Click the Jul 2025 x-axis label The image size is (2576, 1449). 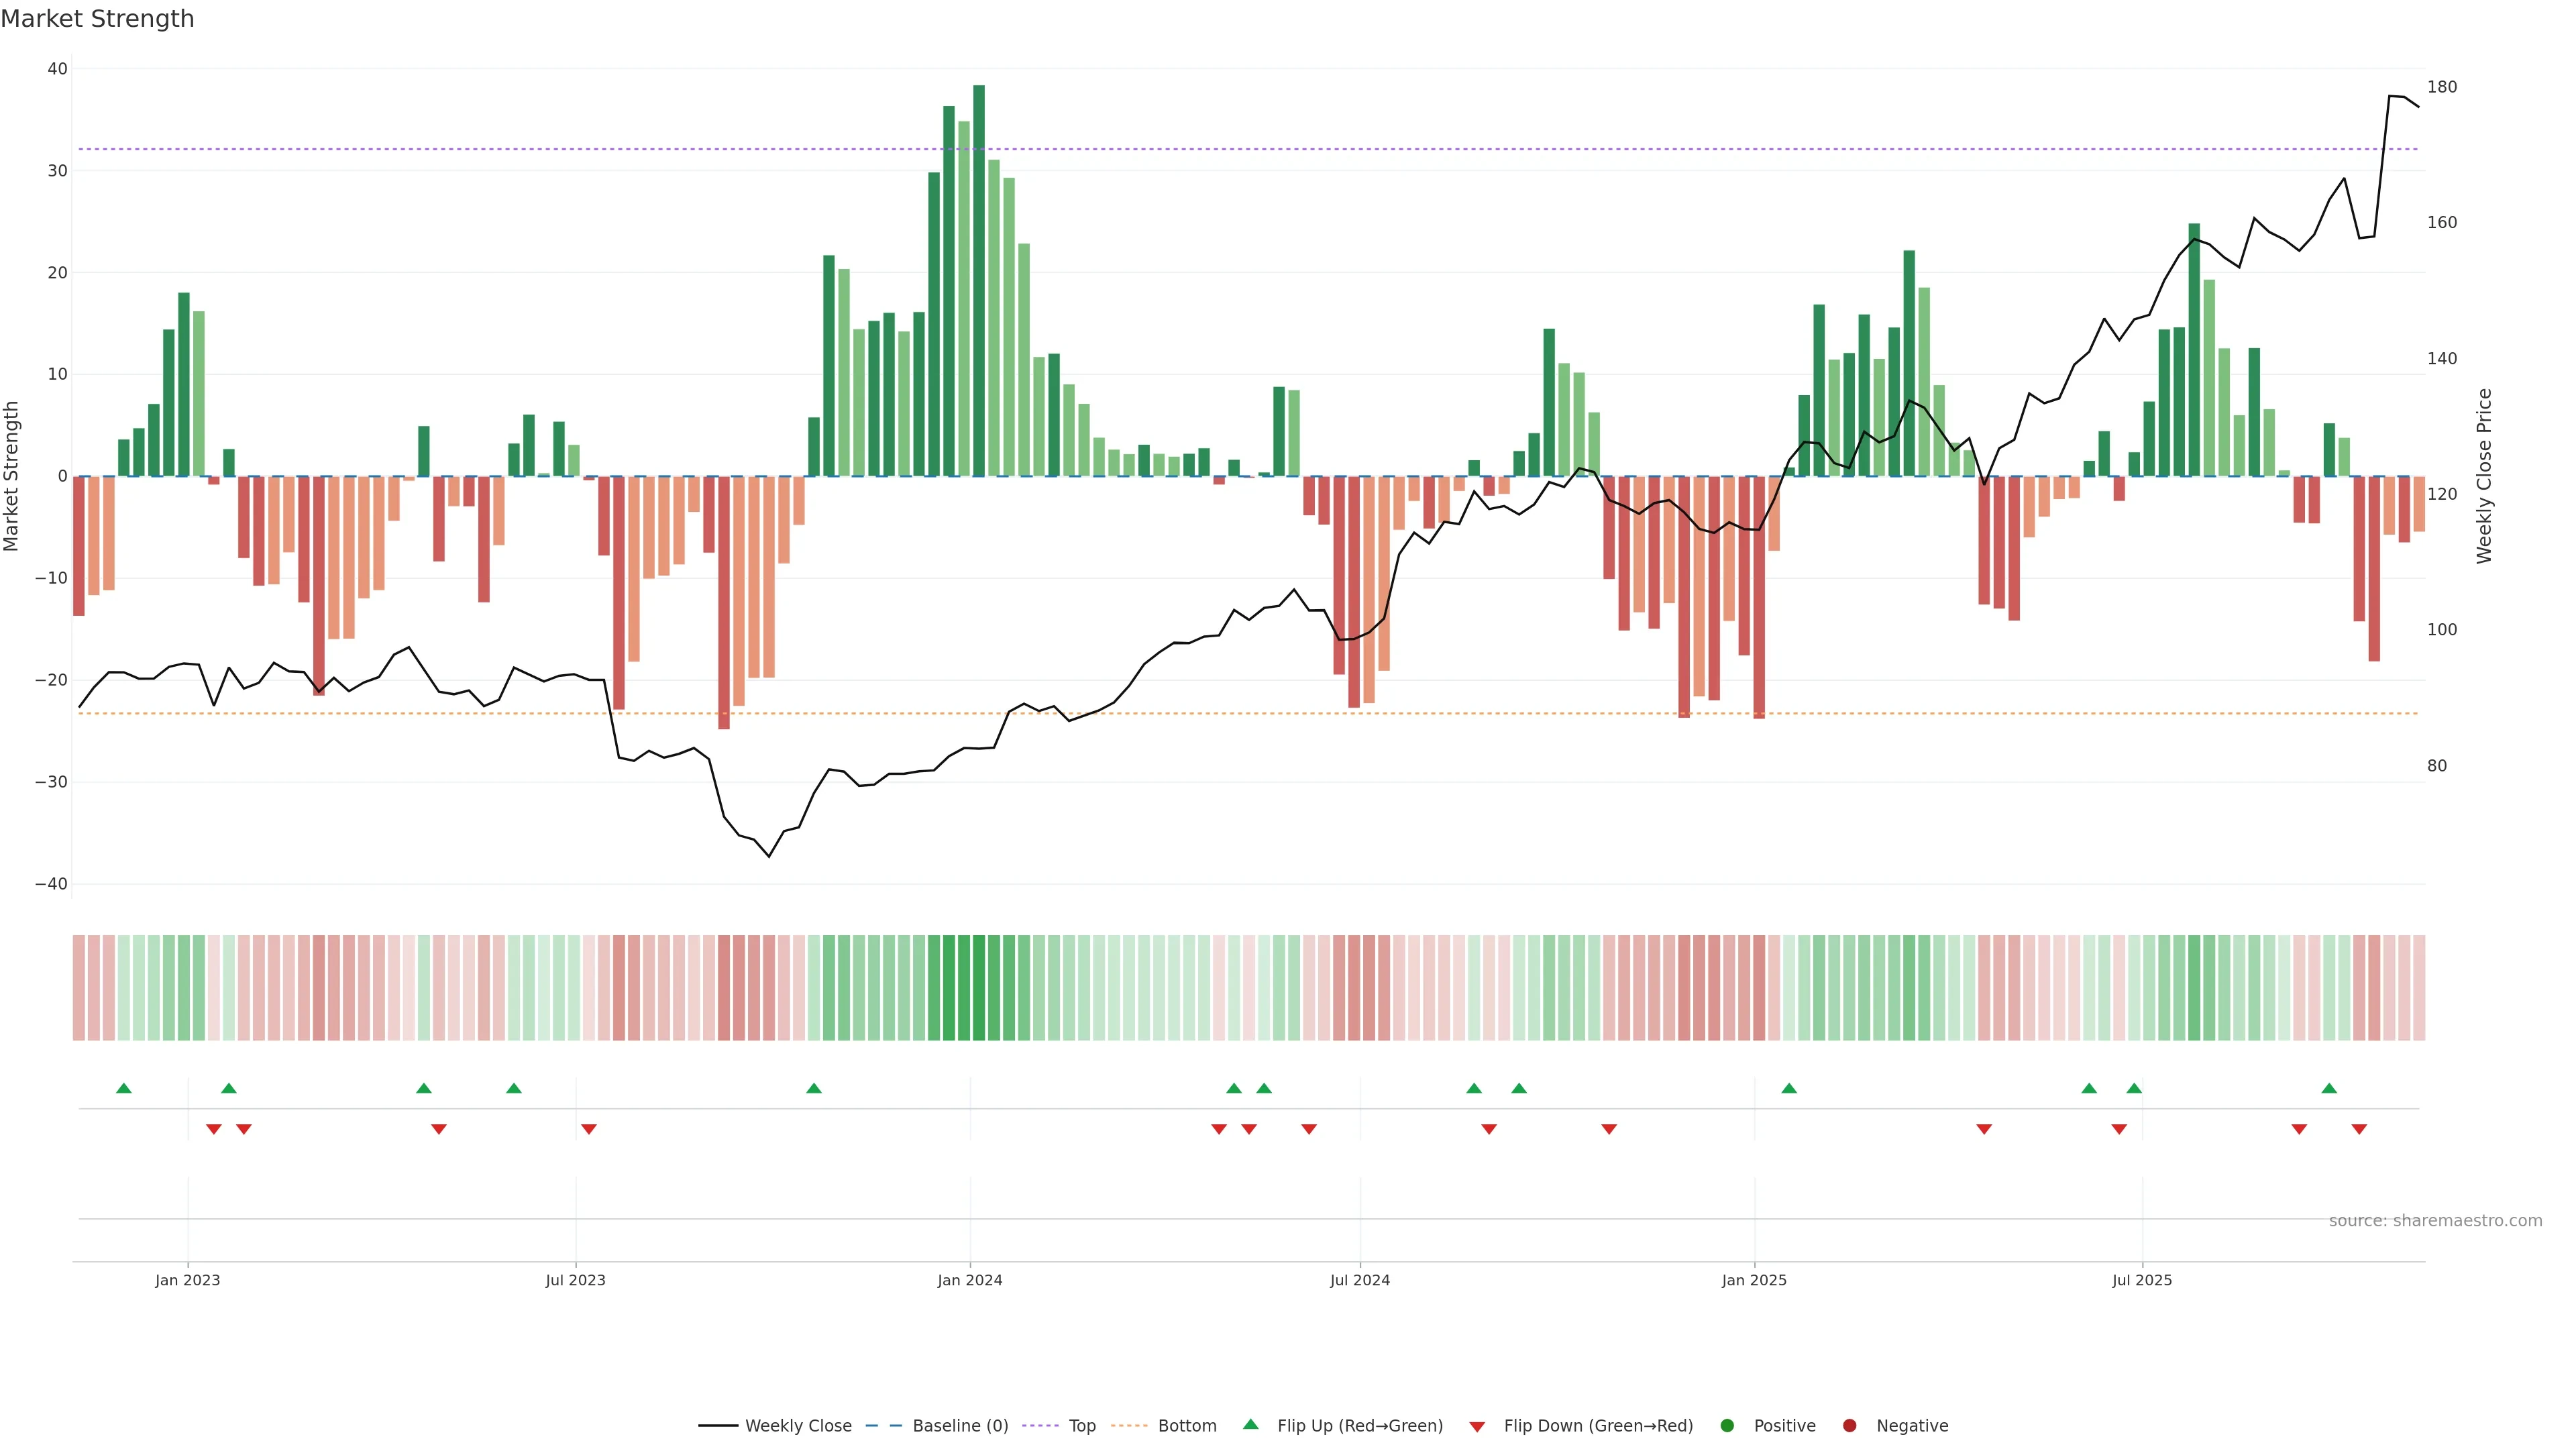(2142, 1280)
